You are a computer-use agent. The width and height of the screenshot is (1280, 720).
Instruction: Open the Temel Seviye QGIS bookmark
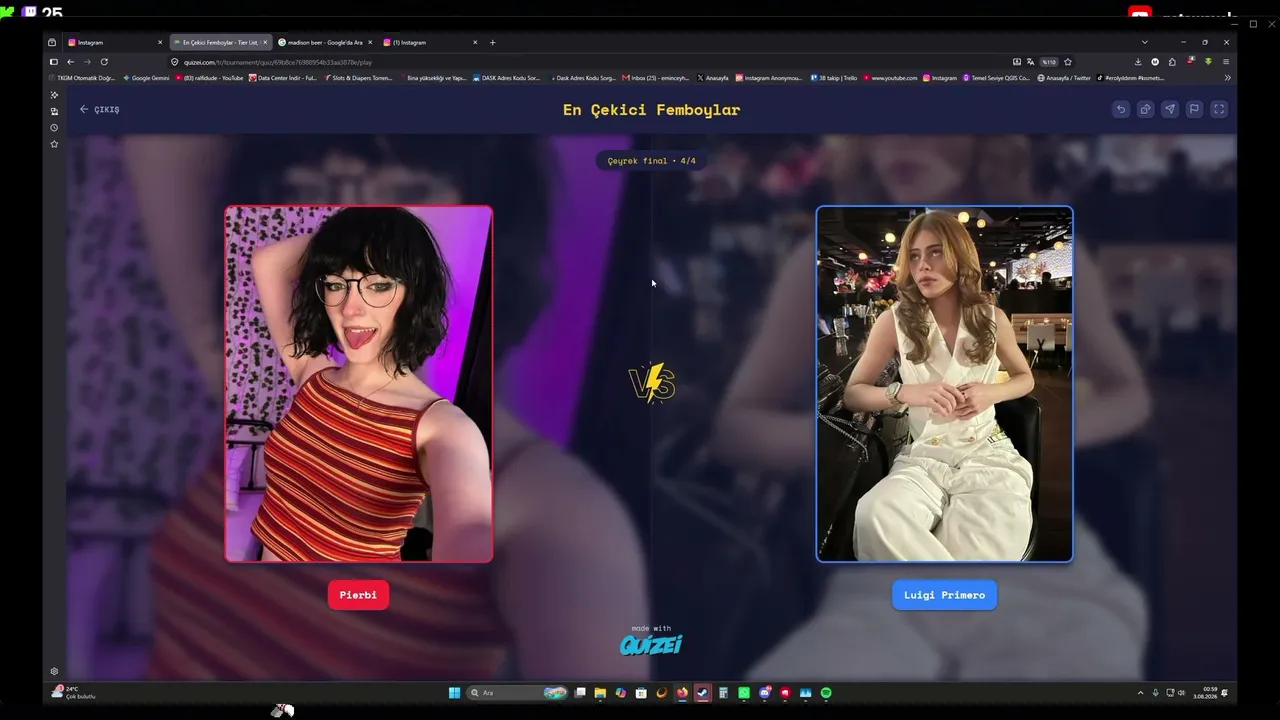997,78
